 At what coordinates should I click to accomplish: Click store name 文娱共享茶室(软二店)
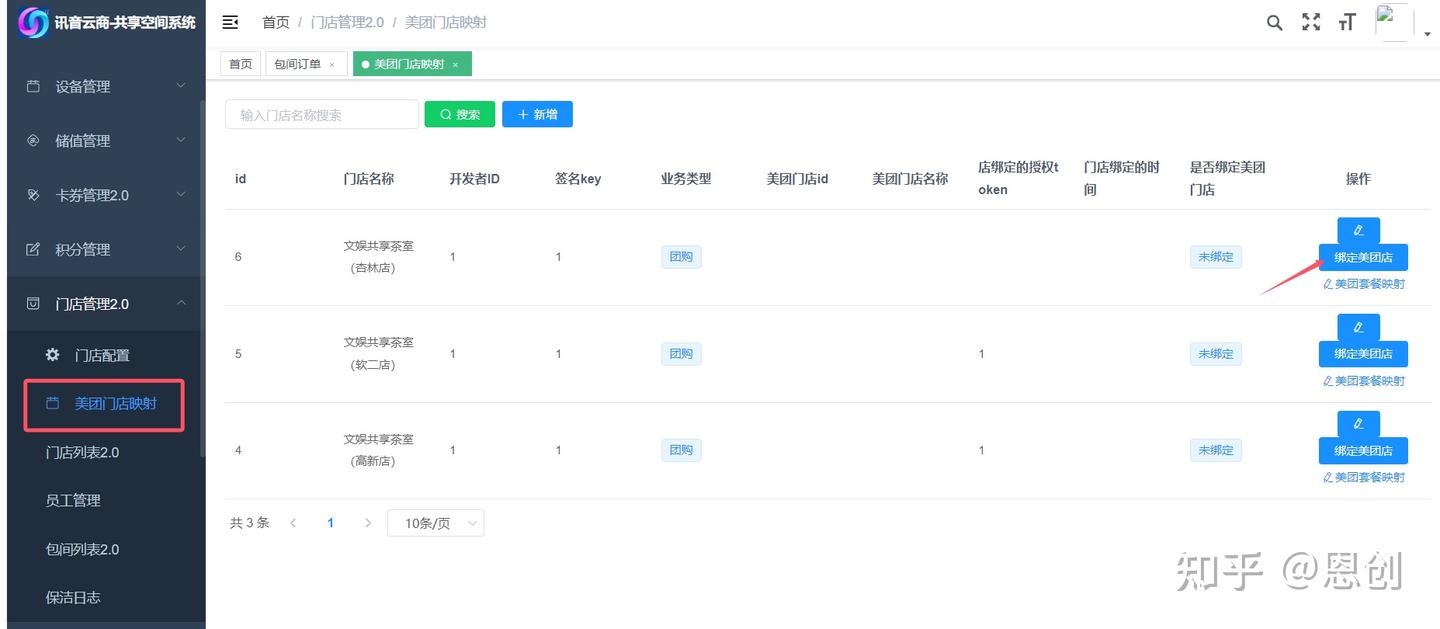(378, 353)
